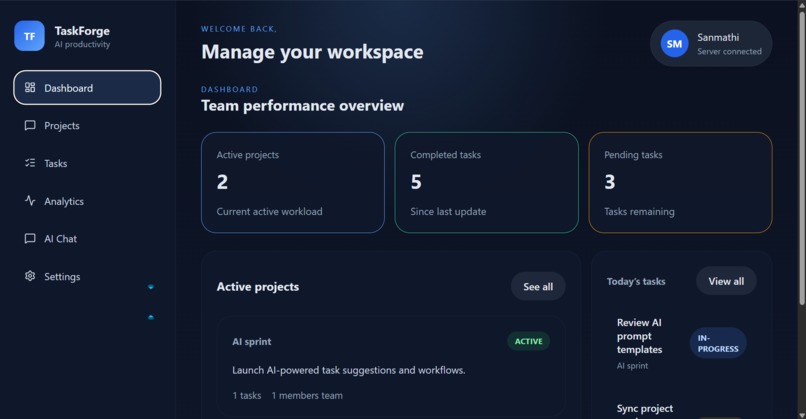Click the vertical page scrollbar
Screen dimensions: 806x419
click(x=802, y=159)
